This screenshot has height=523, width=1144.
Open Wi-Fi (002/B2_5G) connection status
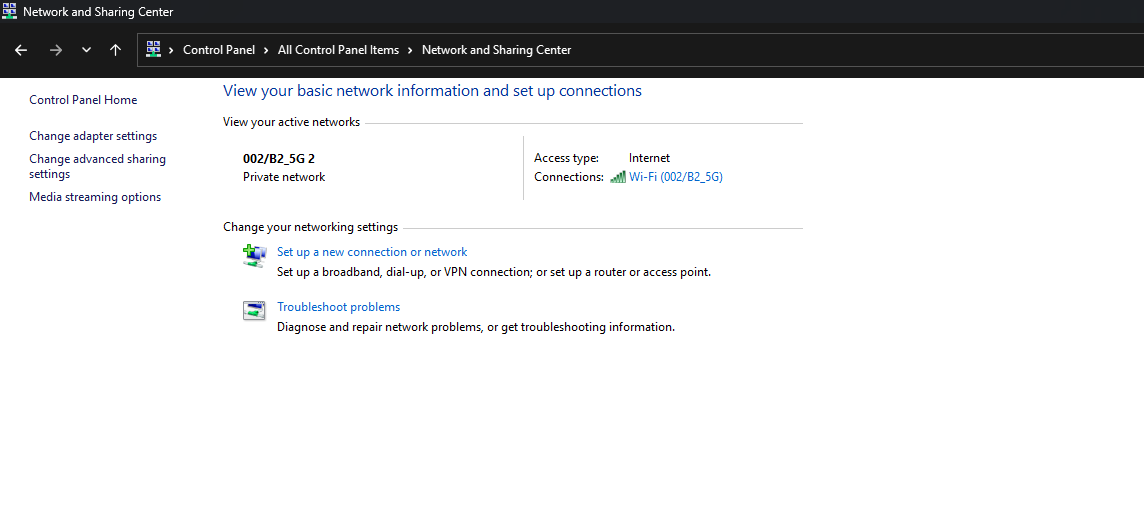tap(676, 177)
